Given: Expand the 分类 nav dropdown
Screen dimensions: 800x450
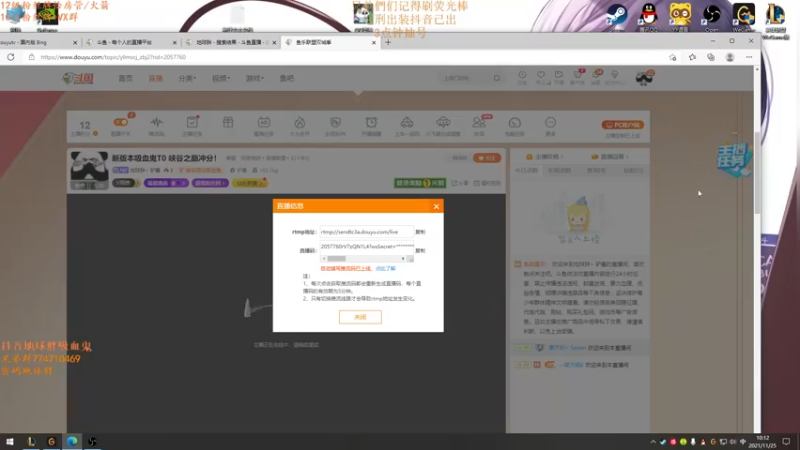Looking at the screenshot, I should pyautogui.click(x=187, y=79).
